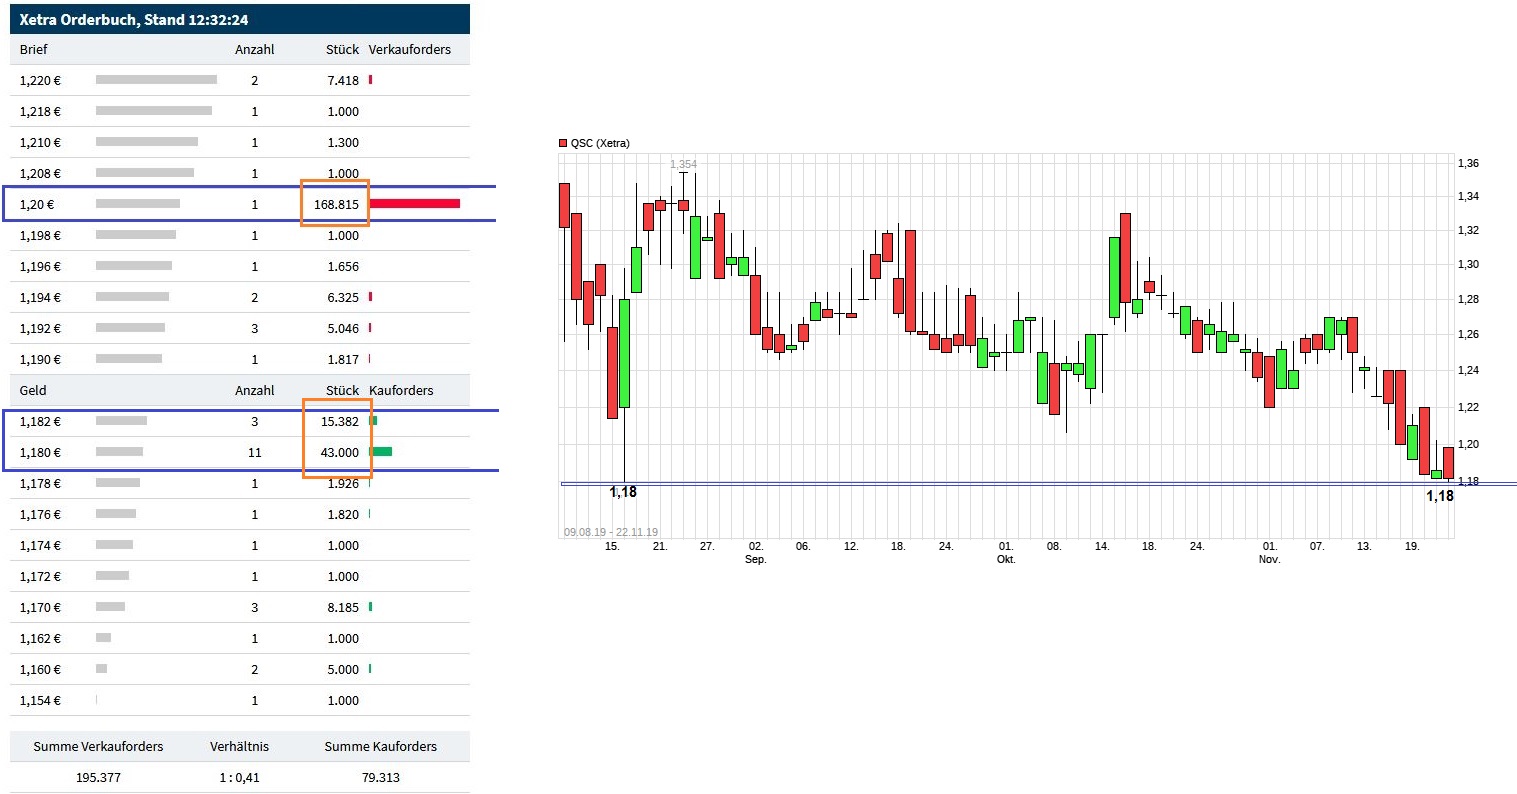Select the 43.000 Stück value
1517x794 pixels.
(340, 452)
